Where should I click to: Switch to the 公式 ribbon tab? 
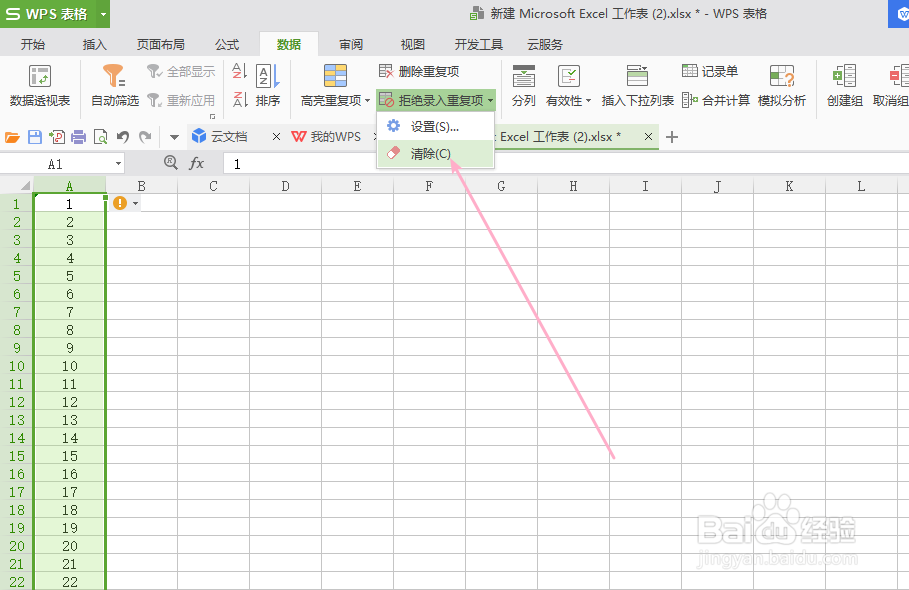(x=227, y=45)
